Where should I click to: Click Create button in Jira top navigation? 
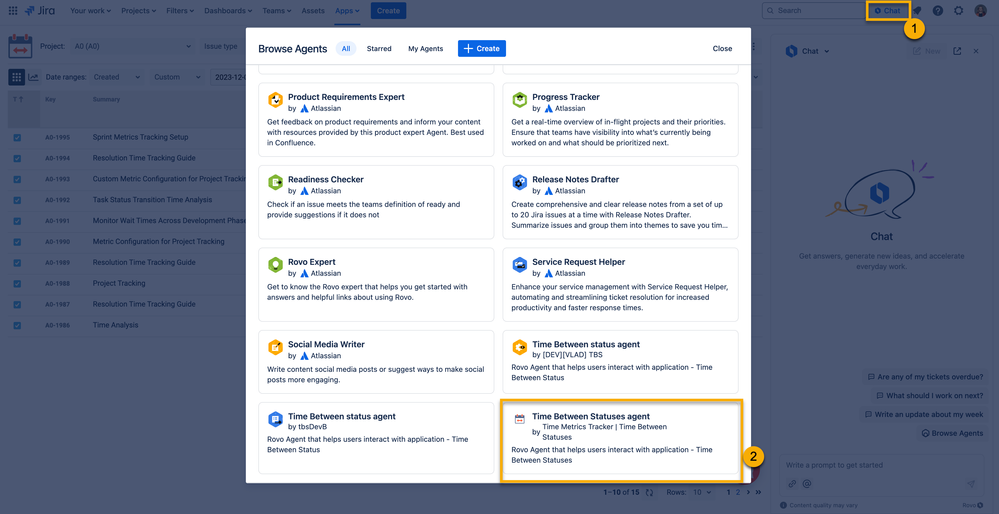388,11
